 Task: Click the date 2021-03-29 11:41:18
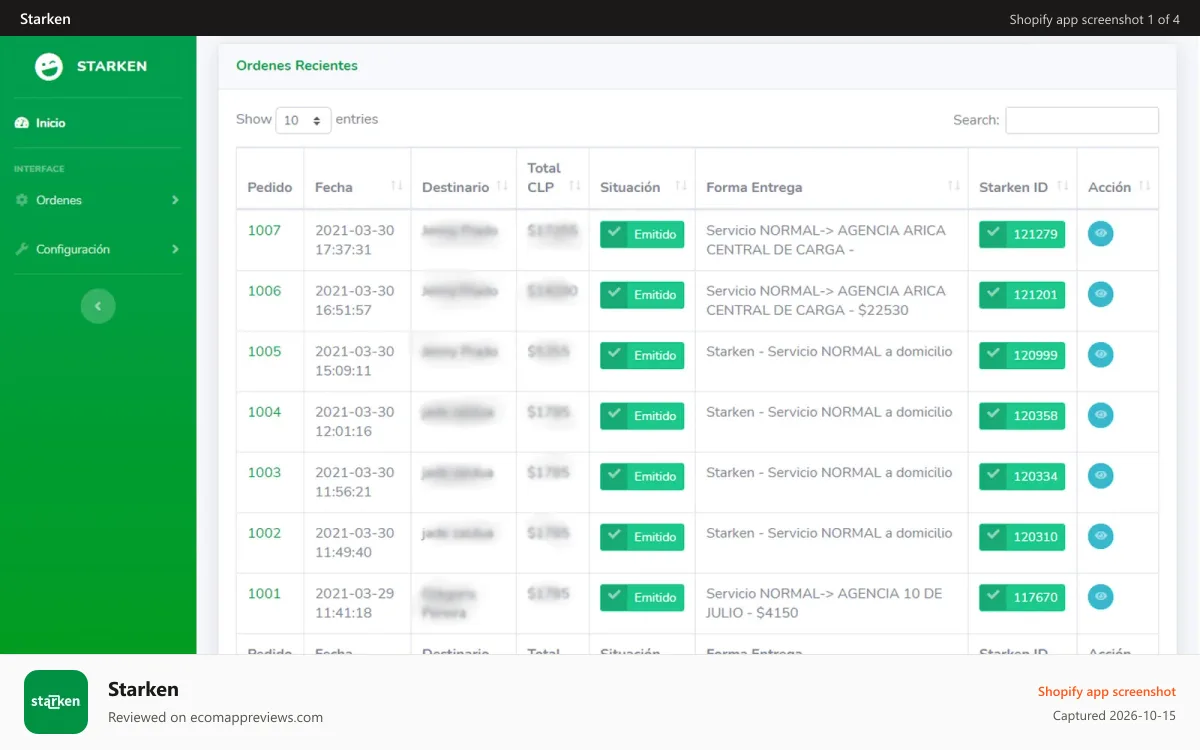click(x=355, y=603)
